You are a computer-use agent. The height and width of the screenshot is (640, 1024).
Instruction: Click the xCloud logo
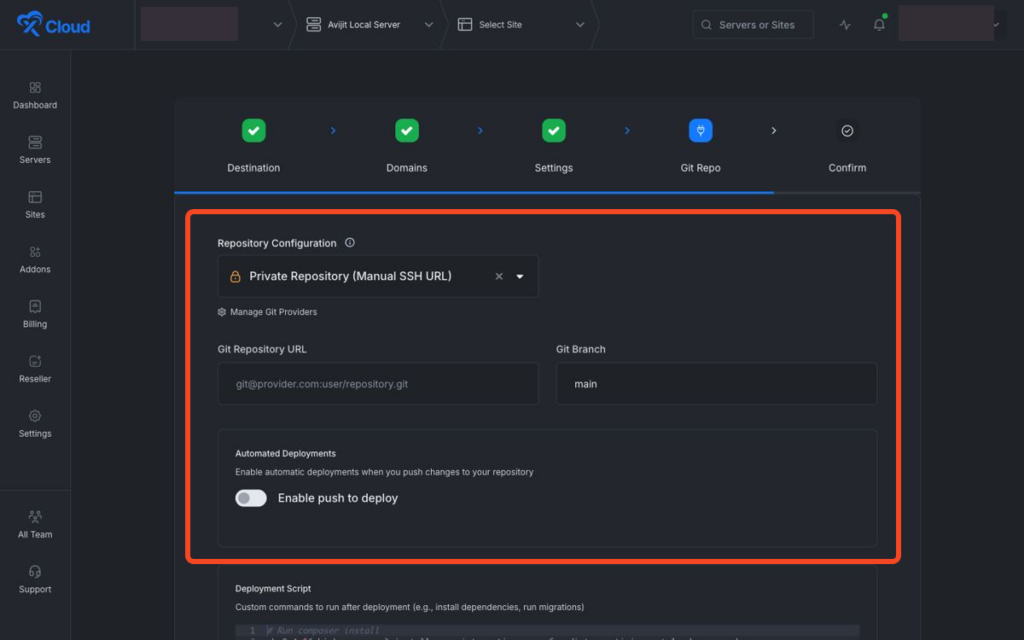(54, 25)
